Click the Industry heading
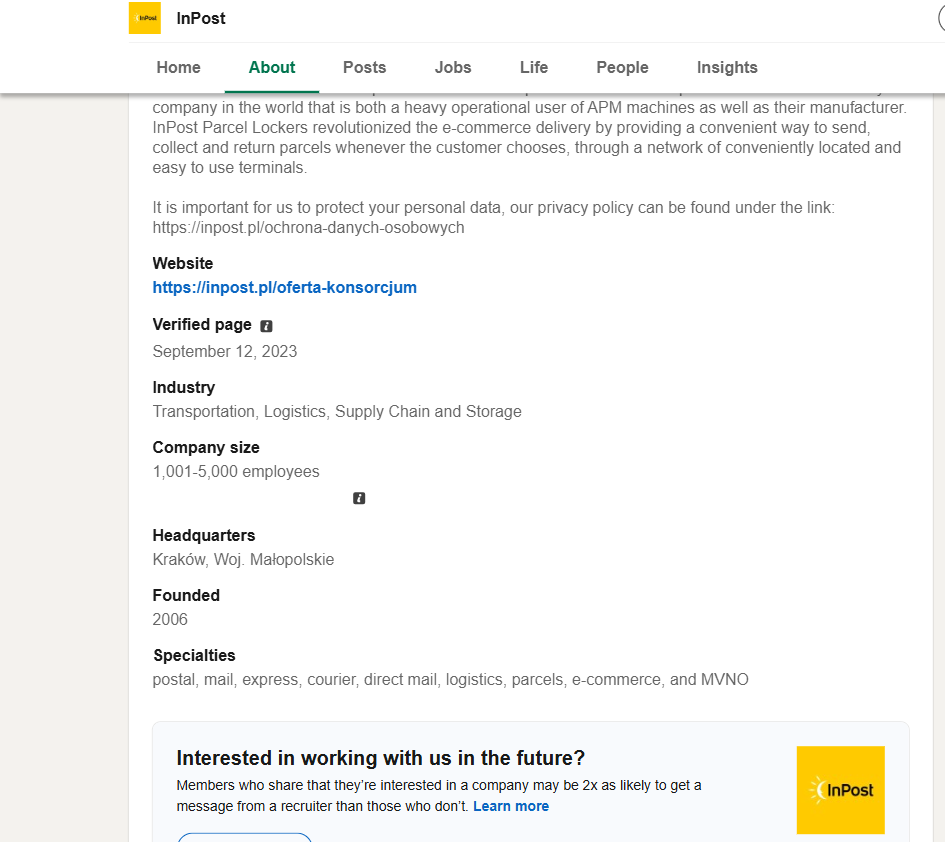Viewport: 945px width, 842px height. pyautogui.click(x=184, y=388)
